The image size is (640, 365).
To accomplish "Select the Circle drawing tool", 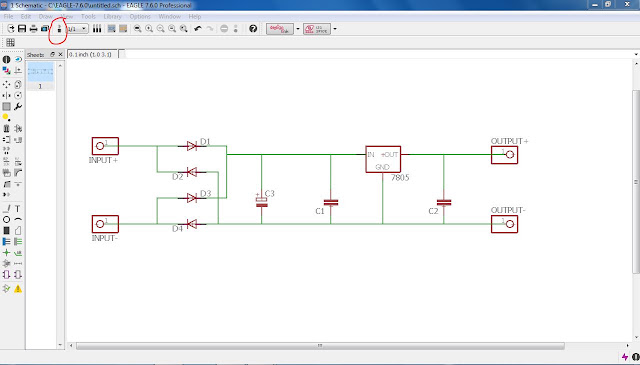I will point(7,220).
